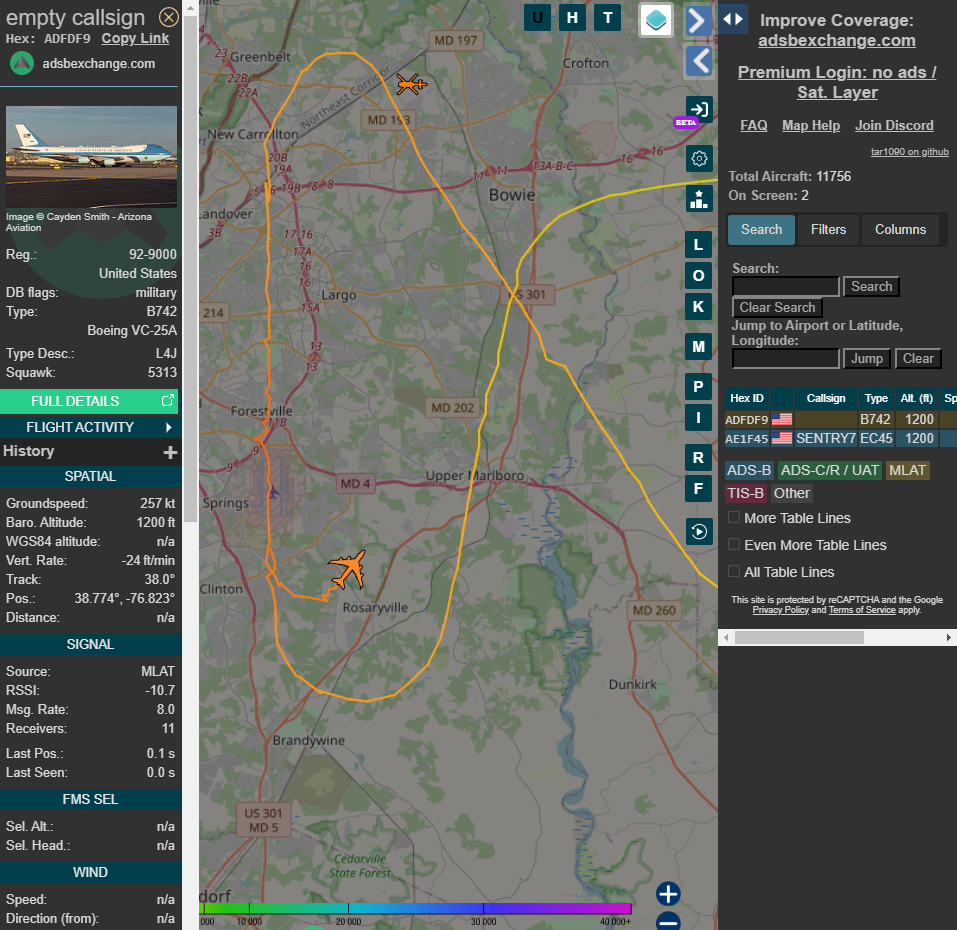957x930 pixels.
Task: Open the FAQ link
Action: pyautogui.click(x=753, y=125)
